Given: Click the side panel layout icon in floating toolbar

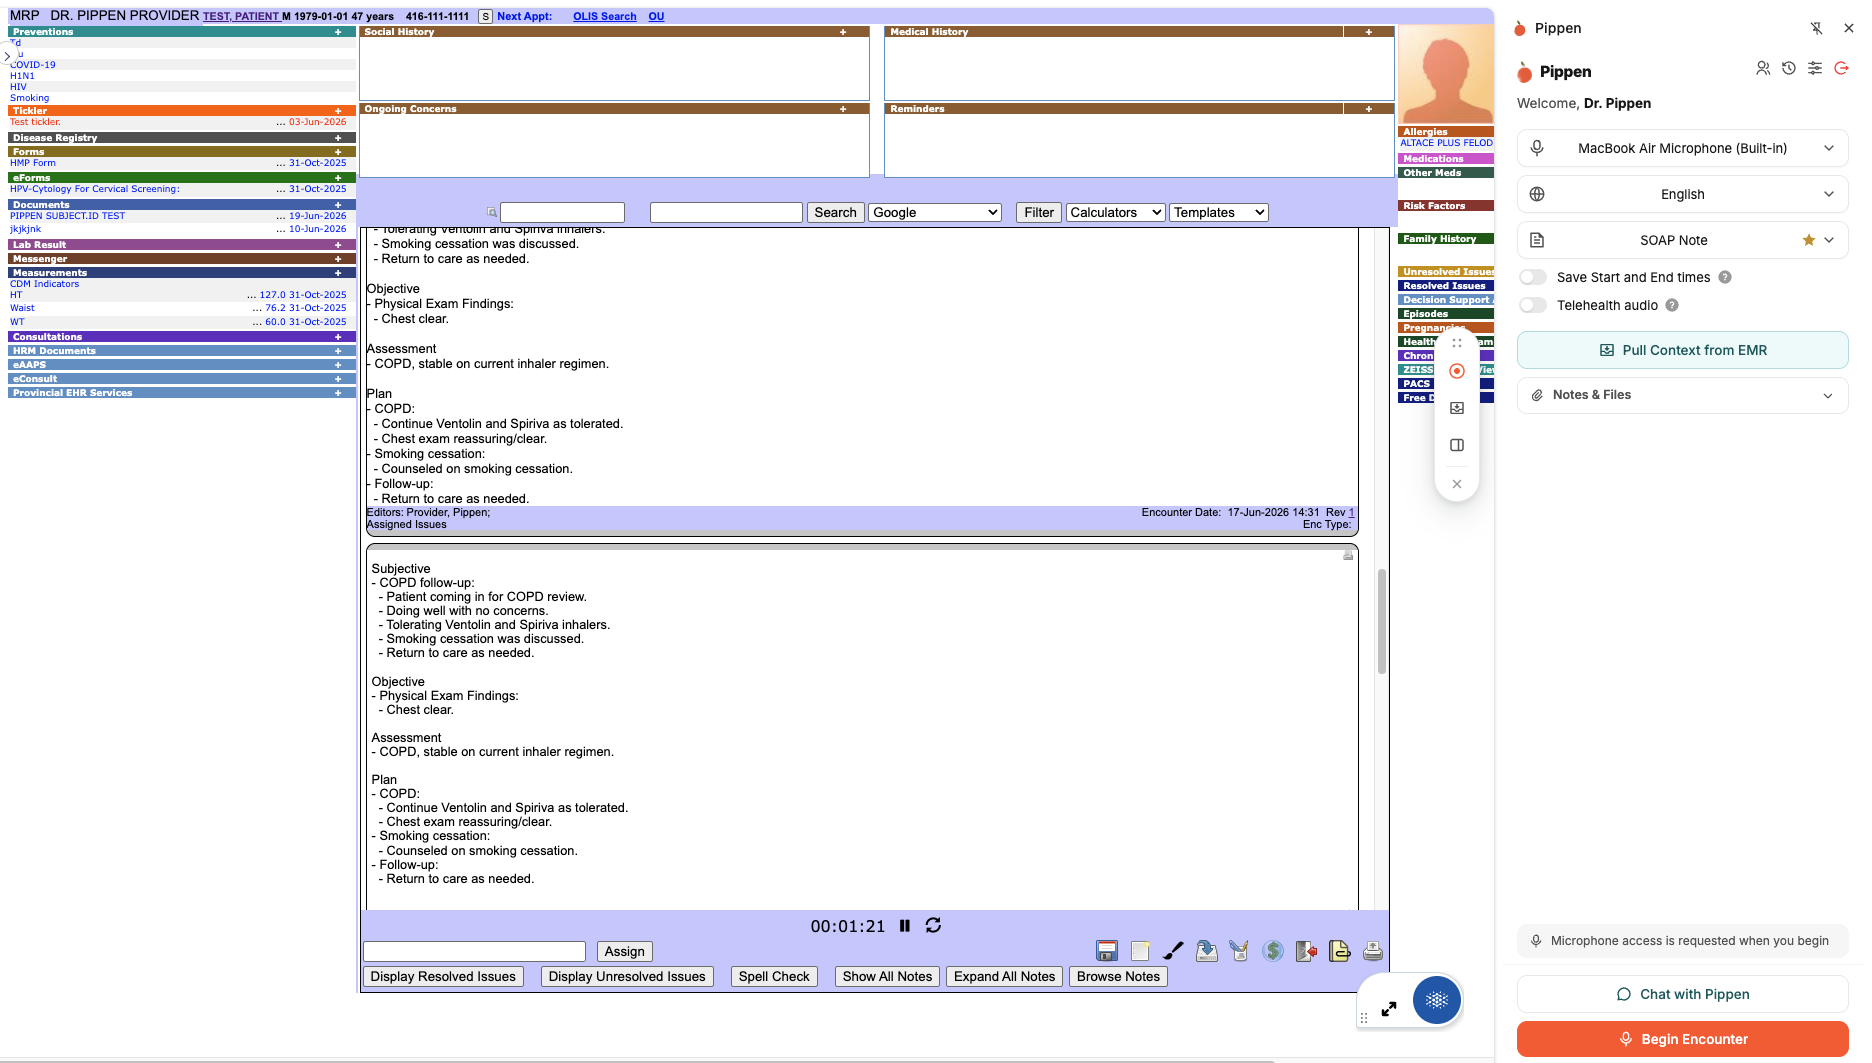Looking at the screenshot, I should [1457, 445].
